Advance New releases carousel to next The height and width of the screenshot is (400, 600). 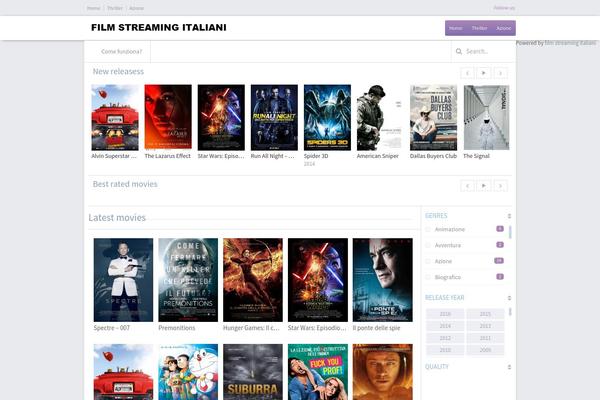[x=501, y=73]
